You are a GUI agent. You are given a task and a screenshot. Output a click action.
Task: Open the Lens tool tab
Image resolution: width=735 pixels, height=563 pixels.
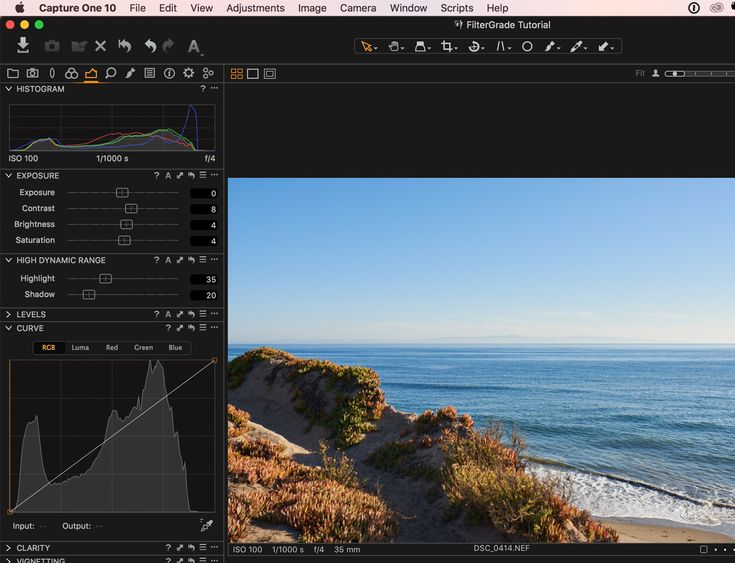(52, 73)
